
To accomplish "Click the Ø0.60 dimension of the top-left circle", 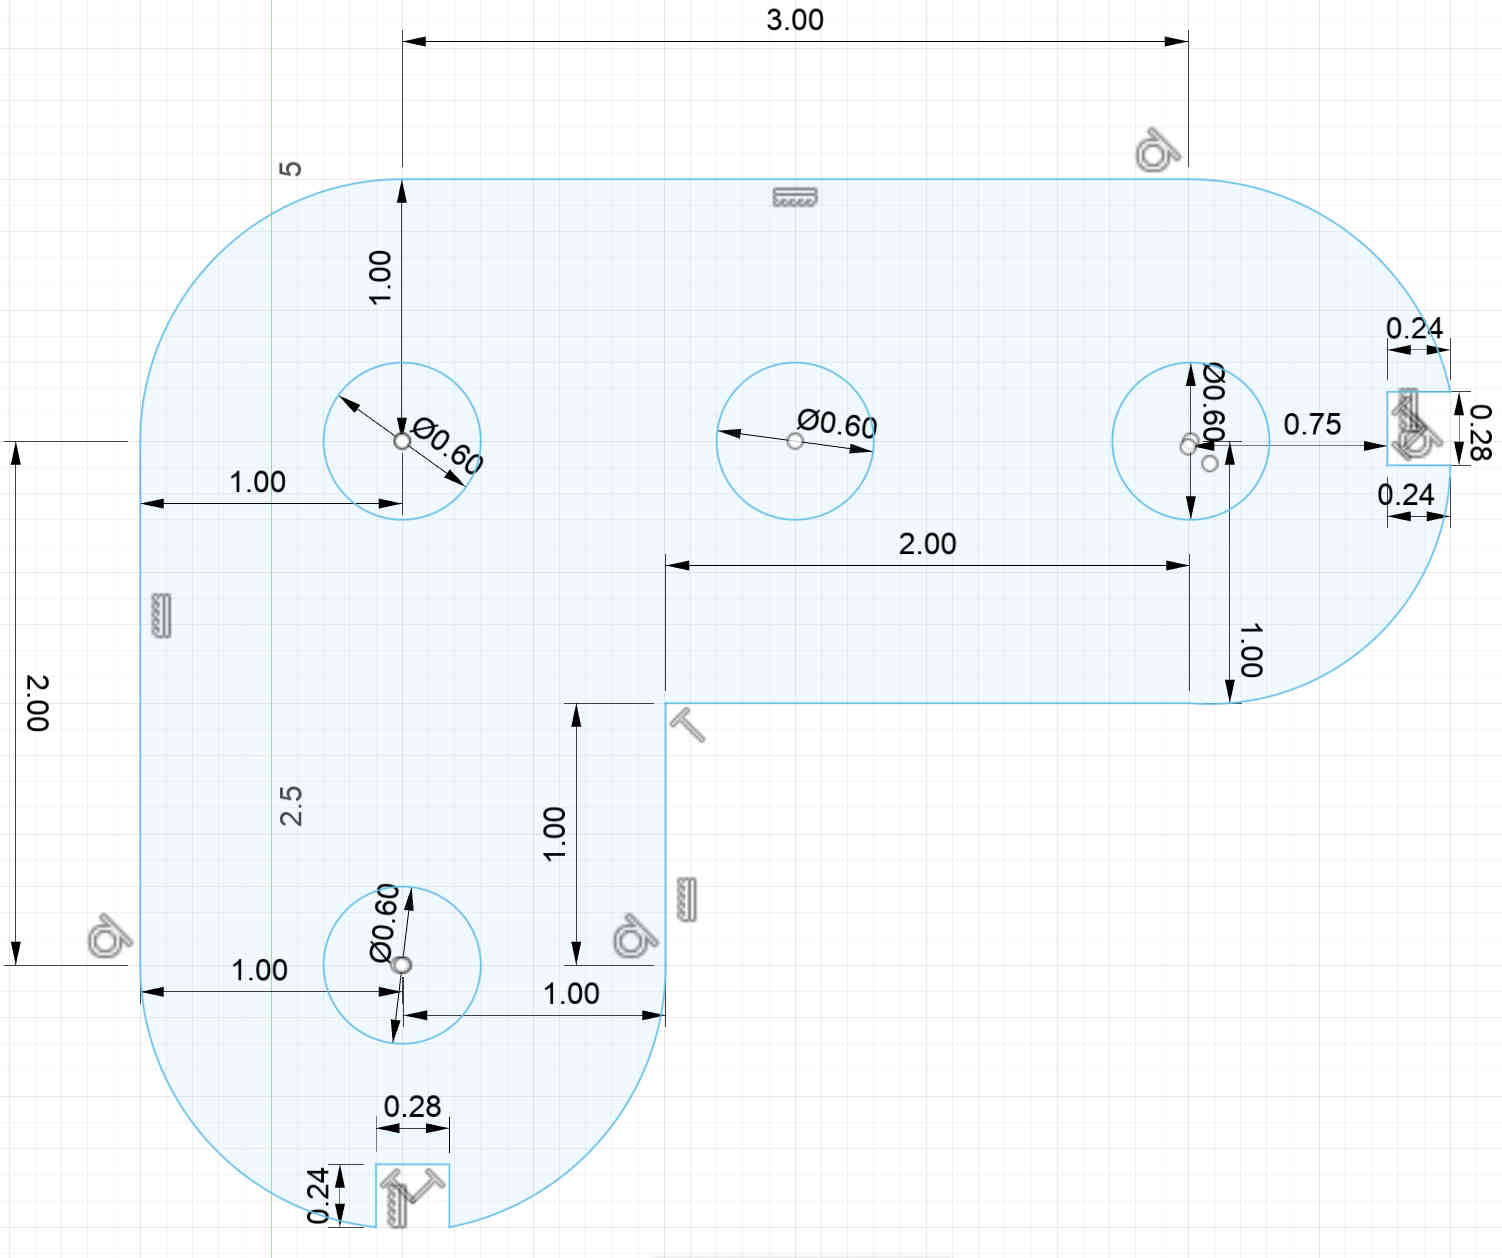I will (448, 447).
